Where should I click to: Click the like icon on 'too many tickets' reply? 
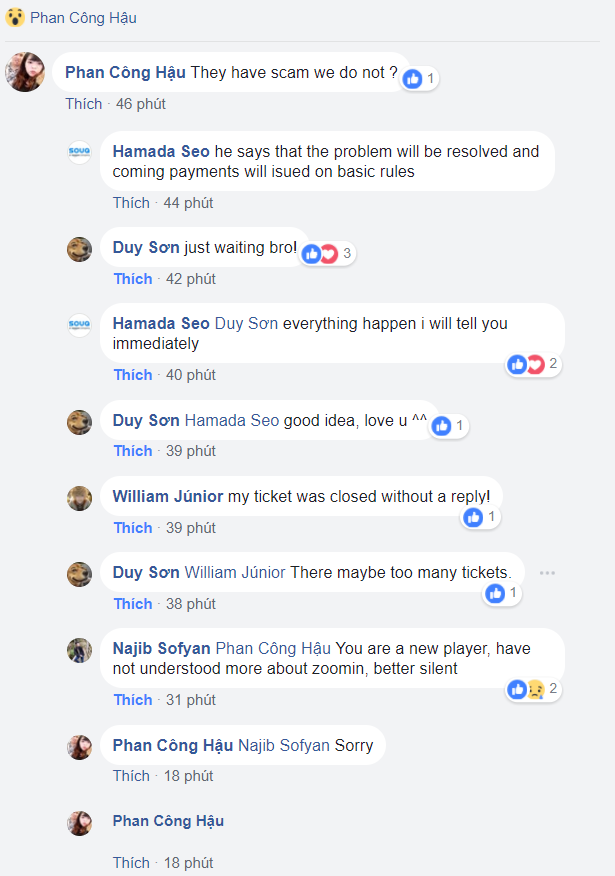495,594
